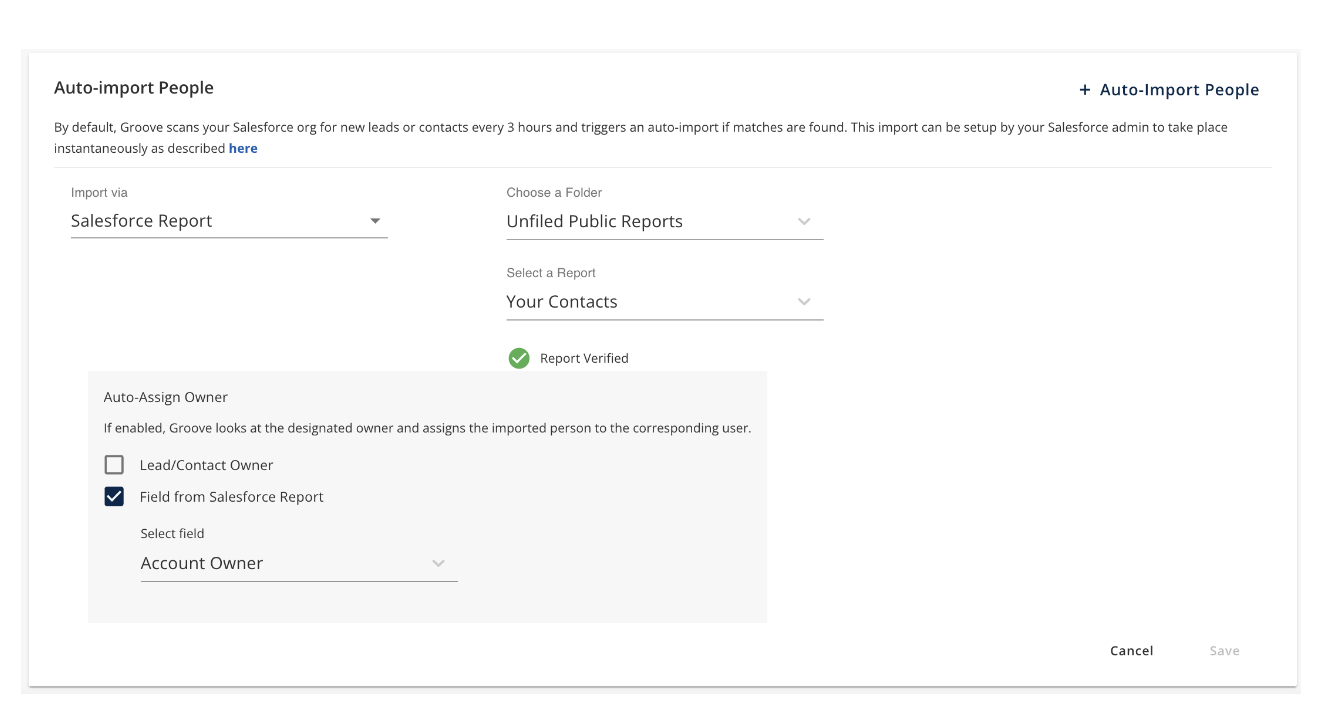Screen dimensions: 1336x716
Task: Open the 'here' instant import link
Action: click(x=243, y=148)
